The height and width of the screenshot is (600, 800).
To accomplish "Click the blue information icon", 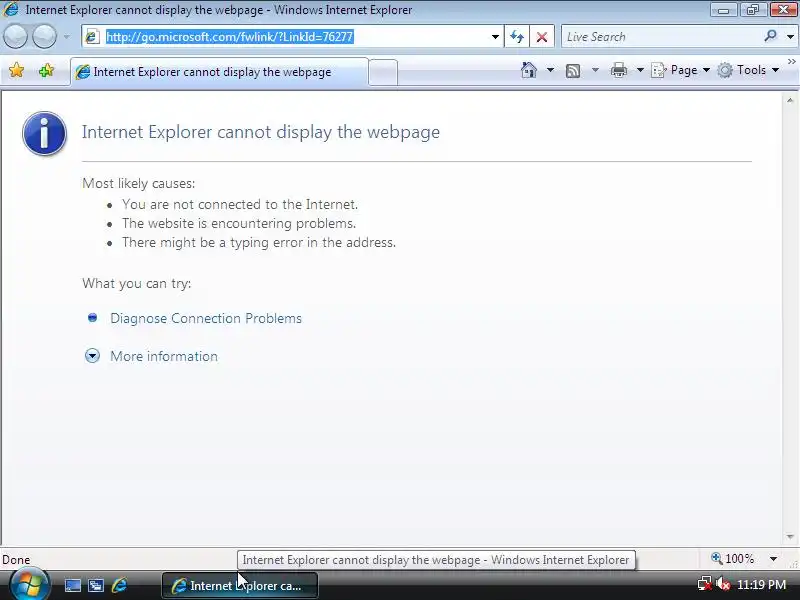I will (x=44, y=133).
